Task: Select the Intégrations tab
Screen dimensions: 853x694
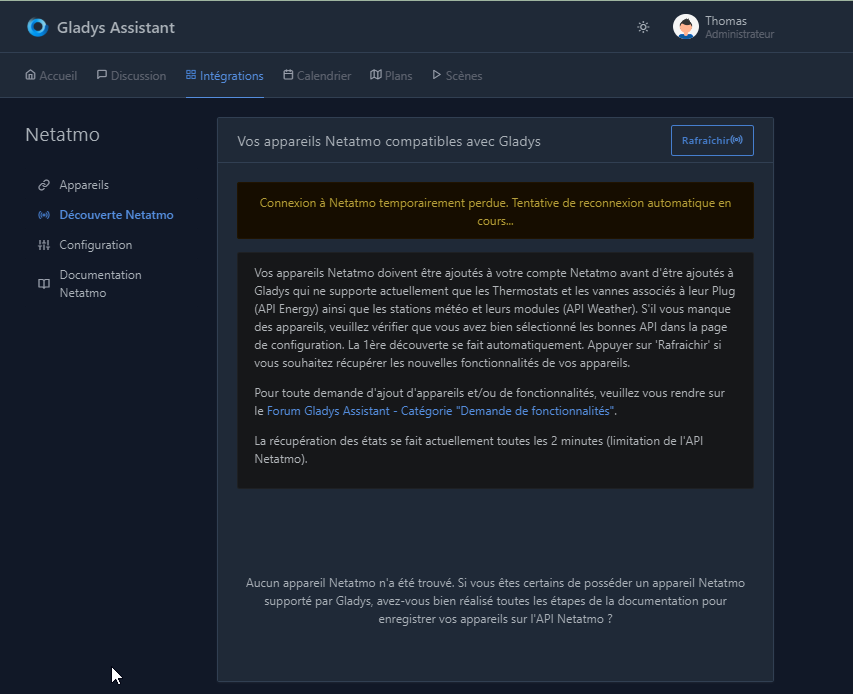Action: (225, 76)
